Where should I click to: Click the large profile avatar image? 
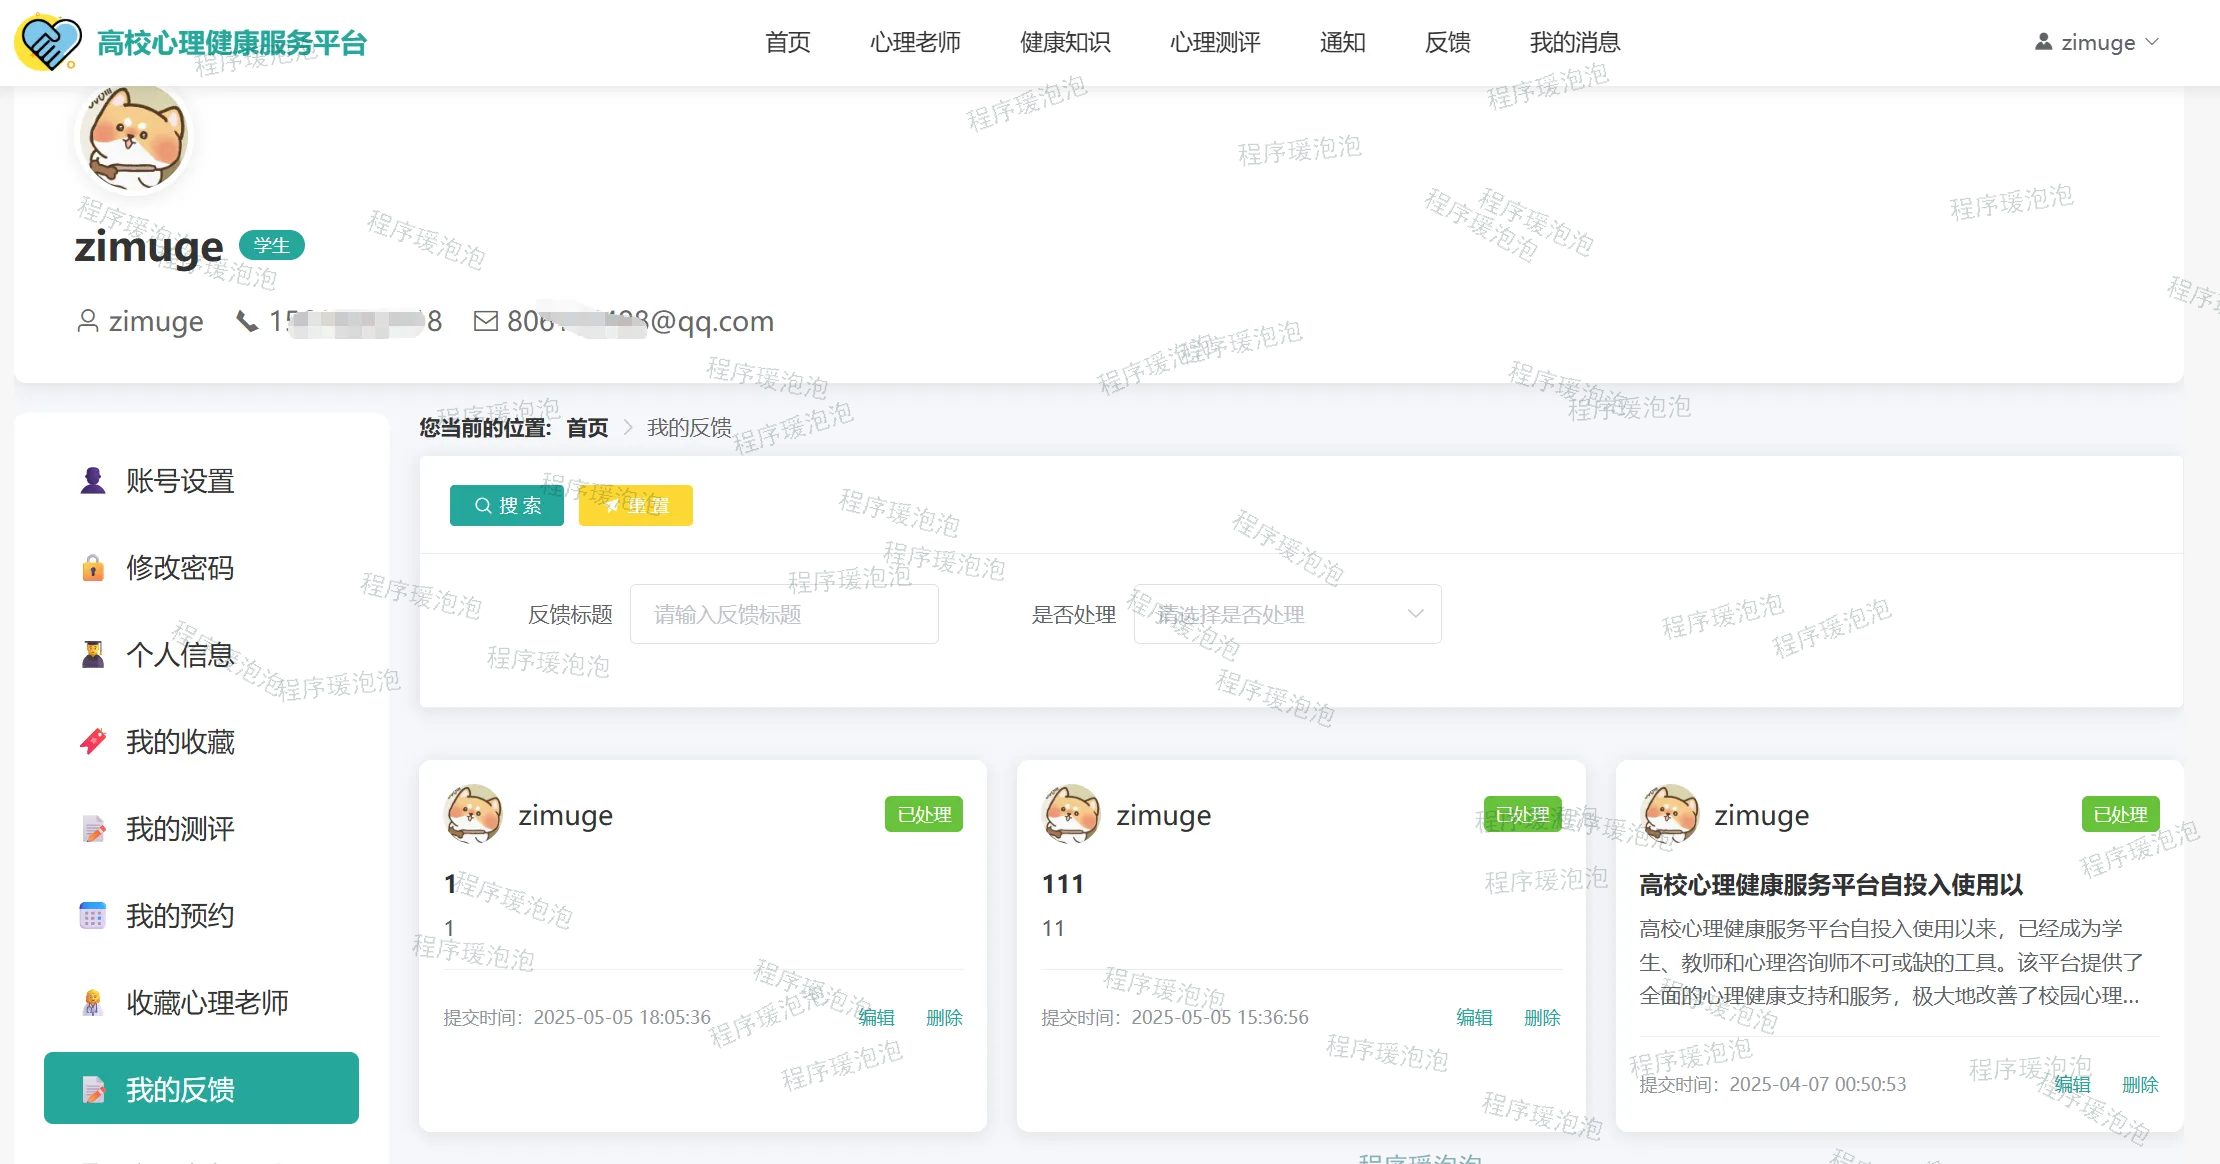pyautogui.click(x=135, y=138)
